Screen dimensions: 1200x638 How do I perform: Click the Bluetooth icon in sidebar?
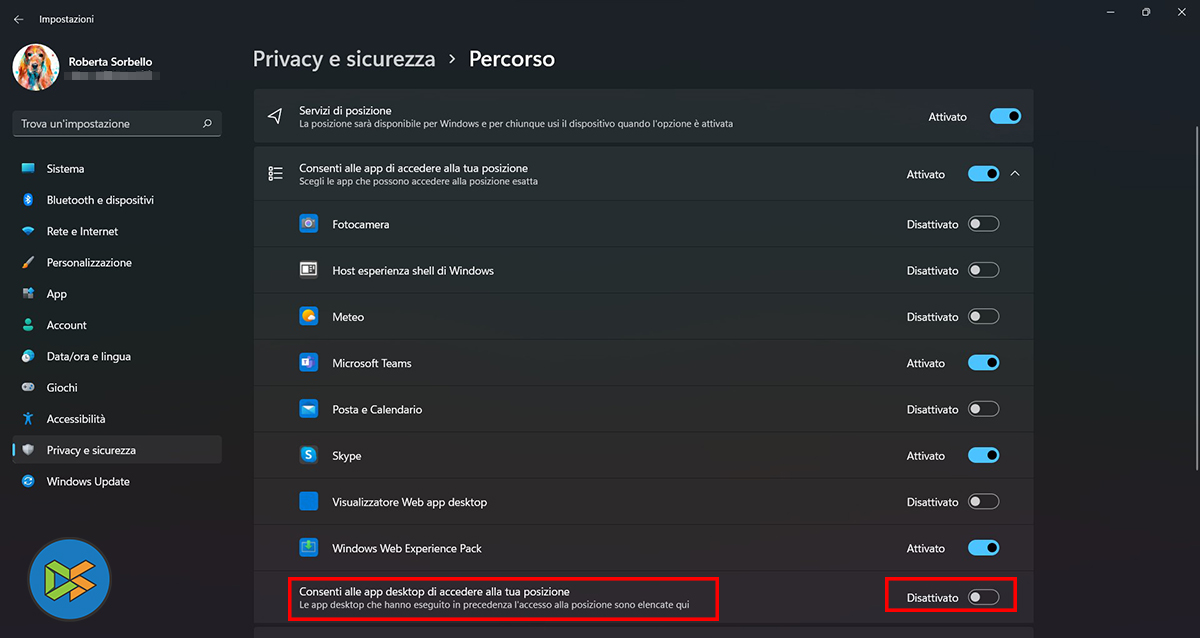28,200
